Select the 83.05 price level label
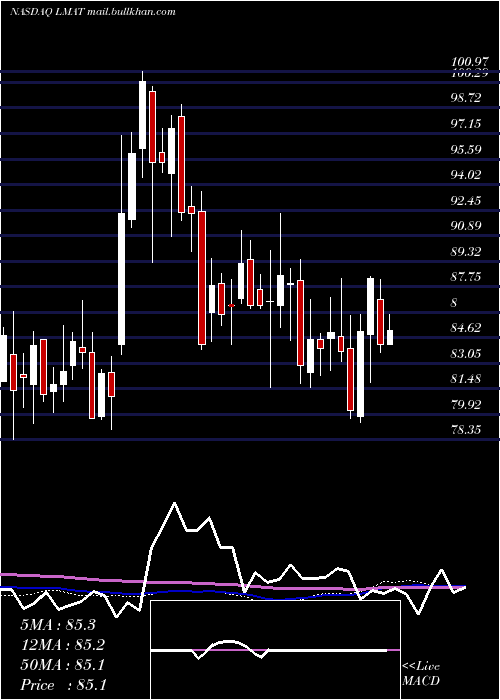This screenshot has height=700, width=500. [467, 354]
